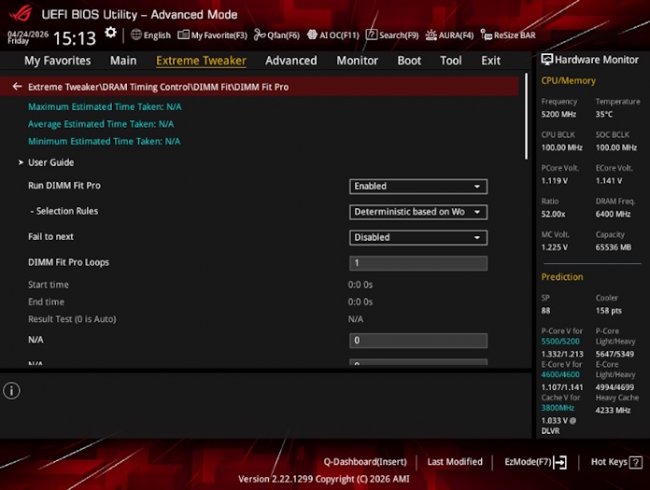Select the Run DIMM Fit Pro label
The height and width of the screenshot is (490, 650).
pos(64,186)
